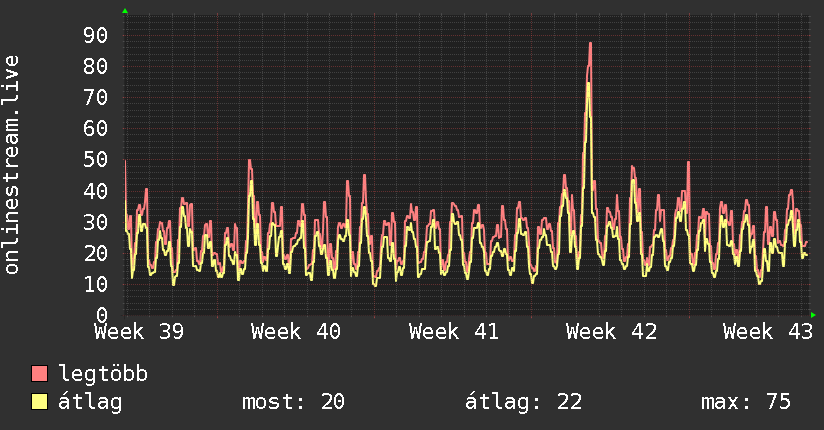Click the 60 y-axis value
This screenshot has width=824, height=430.
pyautogui.click(x=96, y=129)
